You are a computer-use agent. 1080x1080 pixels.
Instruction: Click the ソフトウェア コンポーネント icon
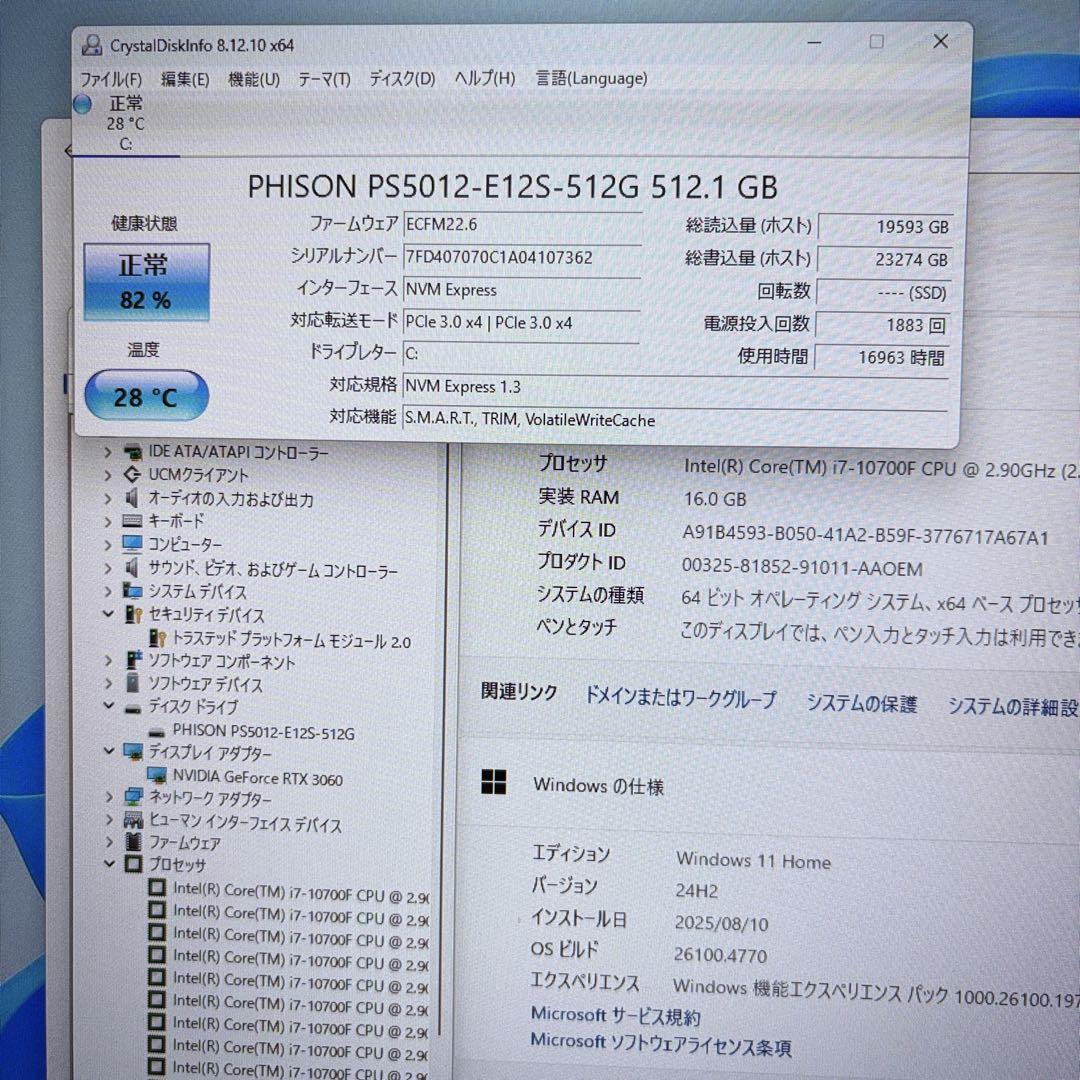click(133, 660)
